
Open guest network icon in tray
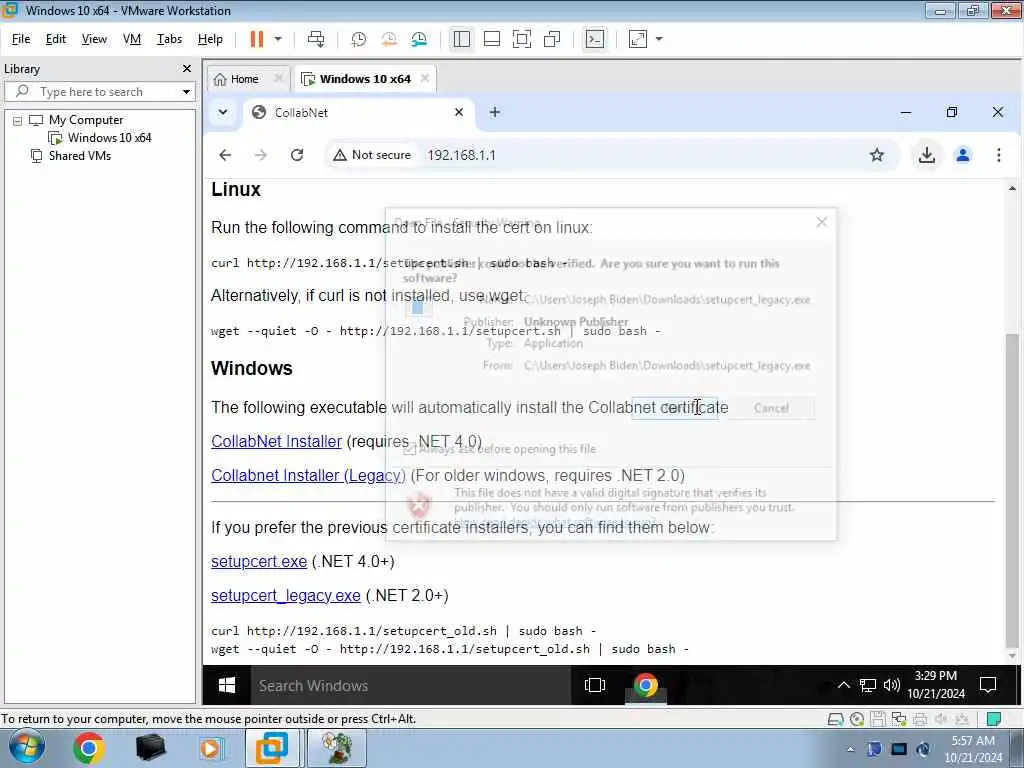tap(867, 685)
